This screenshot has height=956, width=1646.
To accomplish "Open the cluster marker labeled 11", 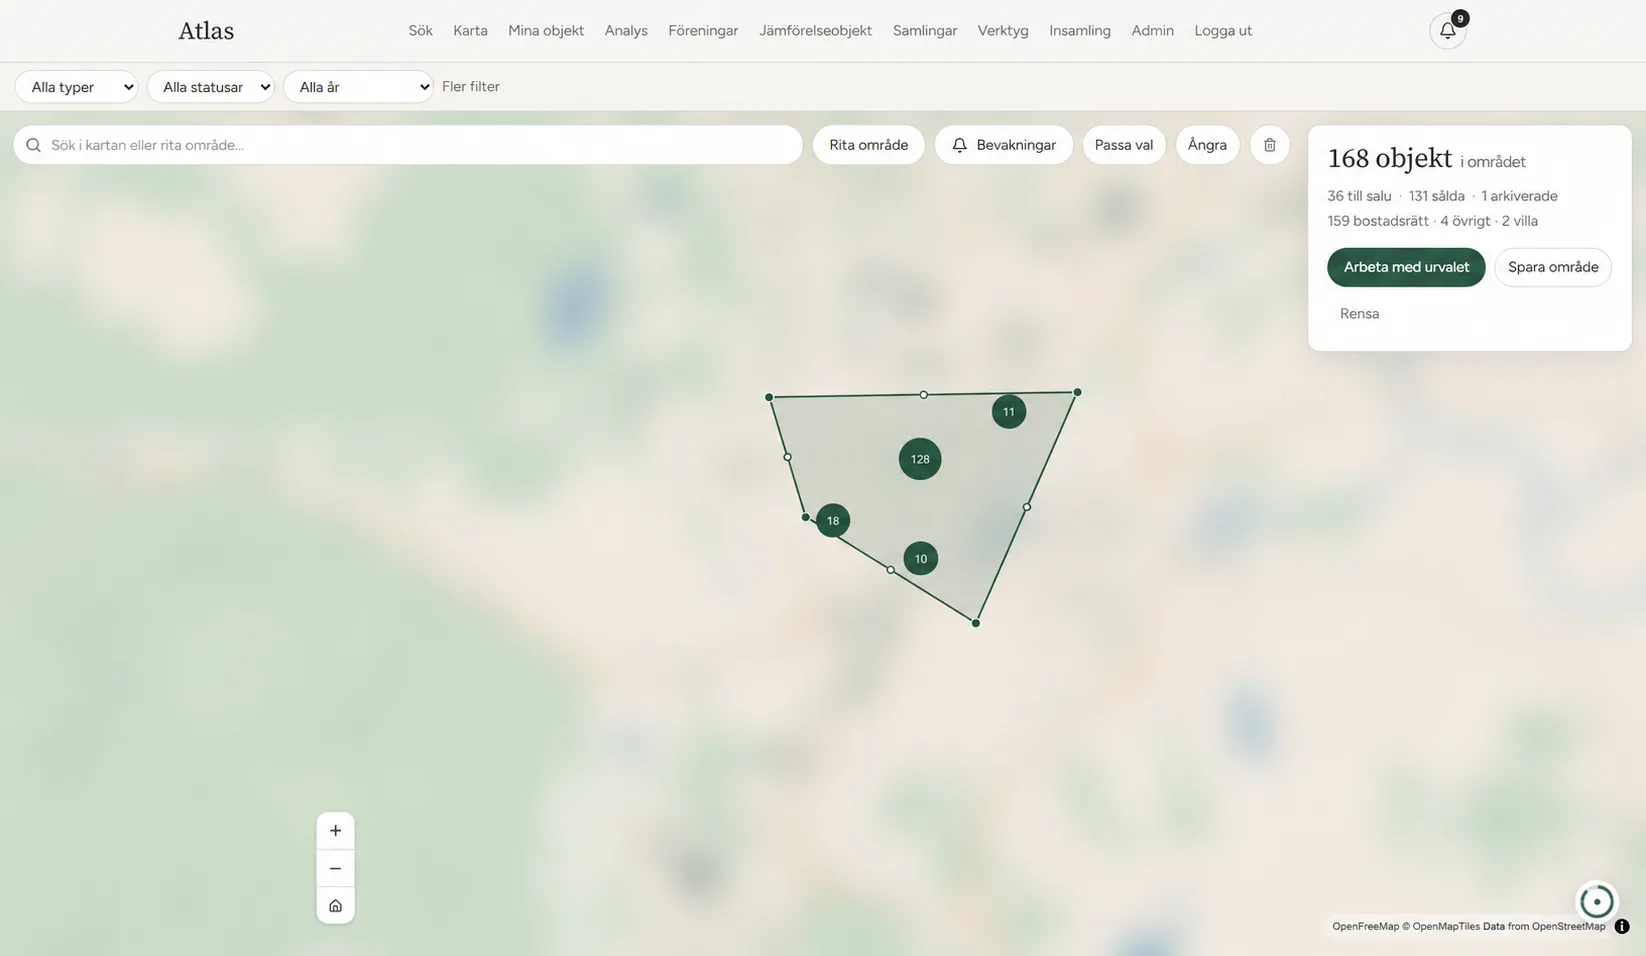I will point(1009,412).
